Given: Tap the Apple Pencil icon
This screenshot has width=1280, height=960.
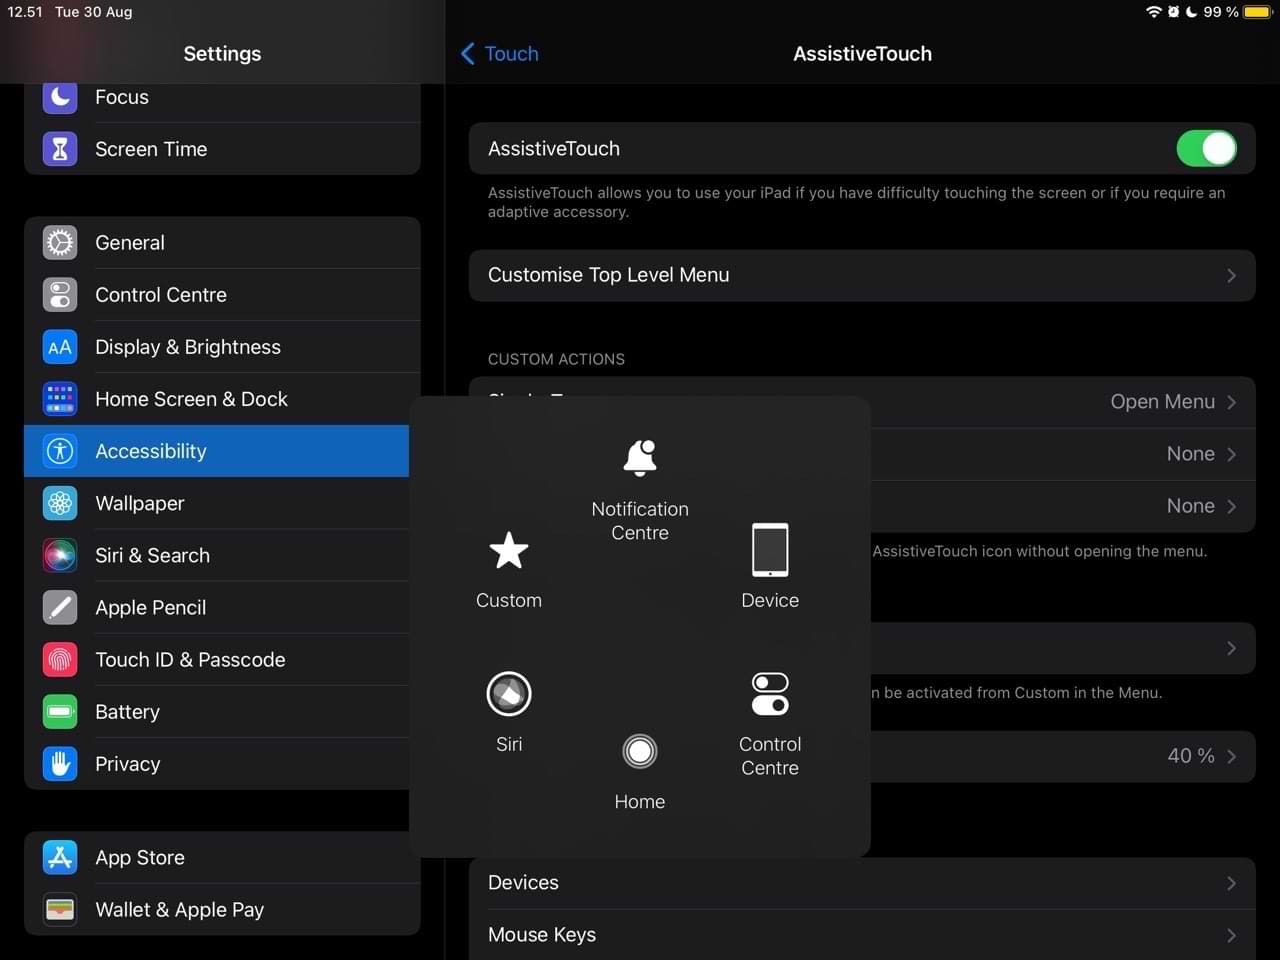Looking at the screenshot, I should coord(60,607).
